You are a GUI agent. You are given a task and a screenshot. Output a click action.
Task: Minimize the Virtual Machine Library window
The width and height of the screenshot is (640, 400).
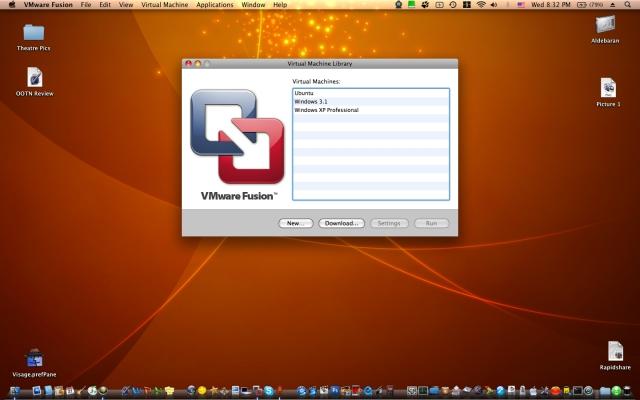tap(198, 64)
